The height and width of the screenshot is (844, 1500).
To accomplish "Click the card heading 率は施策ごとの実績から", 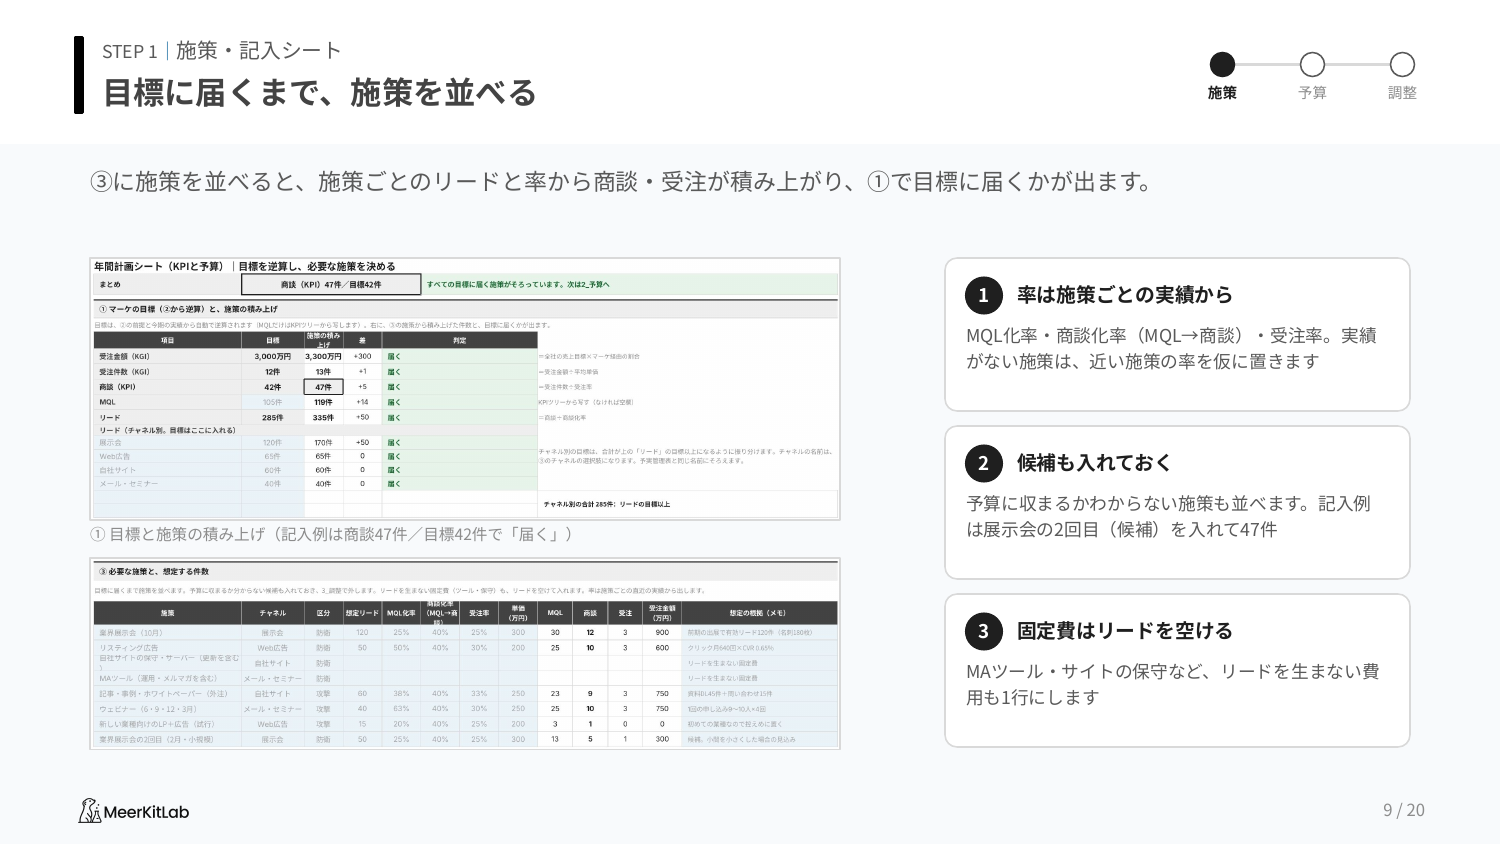I will pyautogui.click(x=1125, y=295).
